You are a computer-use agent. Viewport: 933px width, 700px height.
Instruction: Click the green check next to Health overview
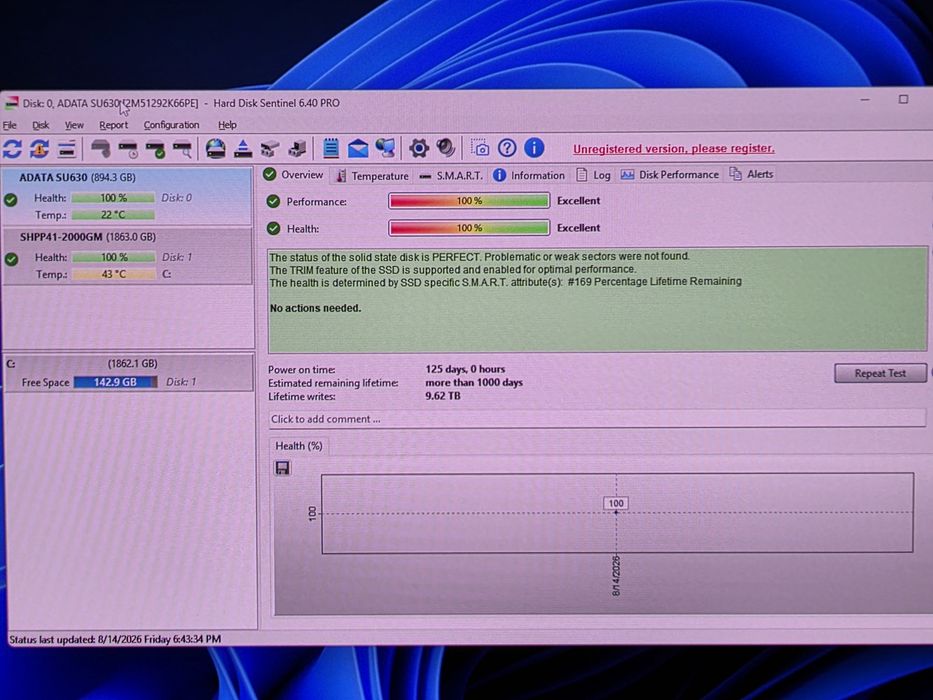[x=273, y=228]
